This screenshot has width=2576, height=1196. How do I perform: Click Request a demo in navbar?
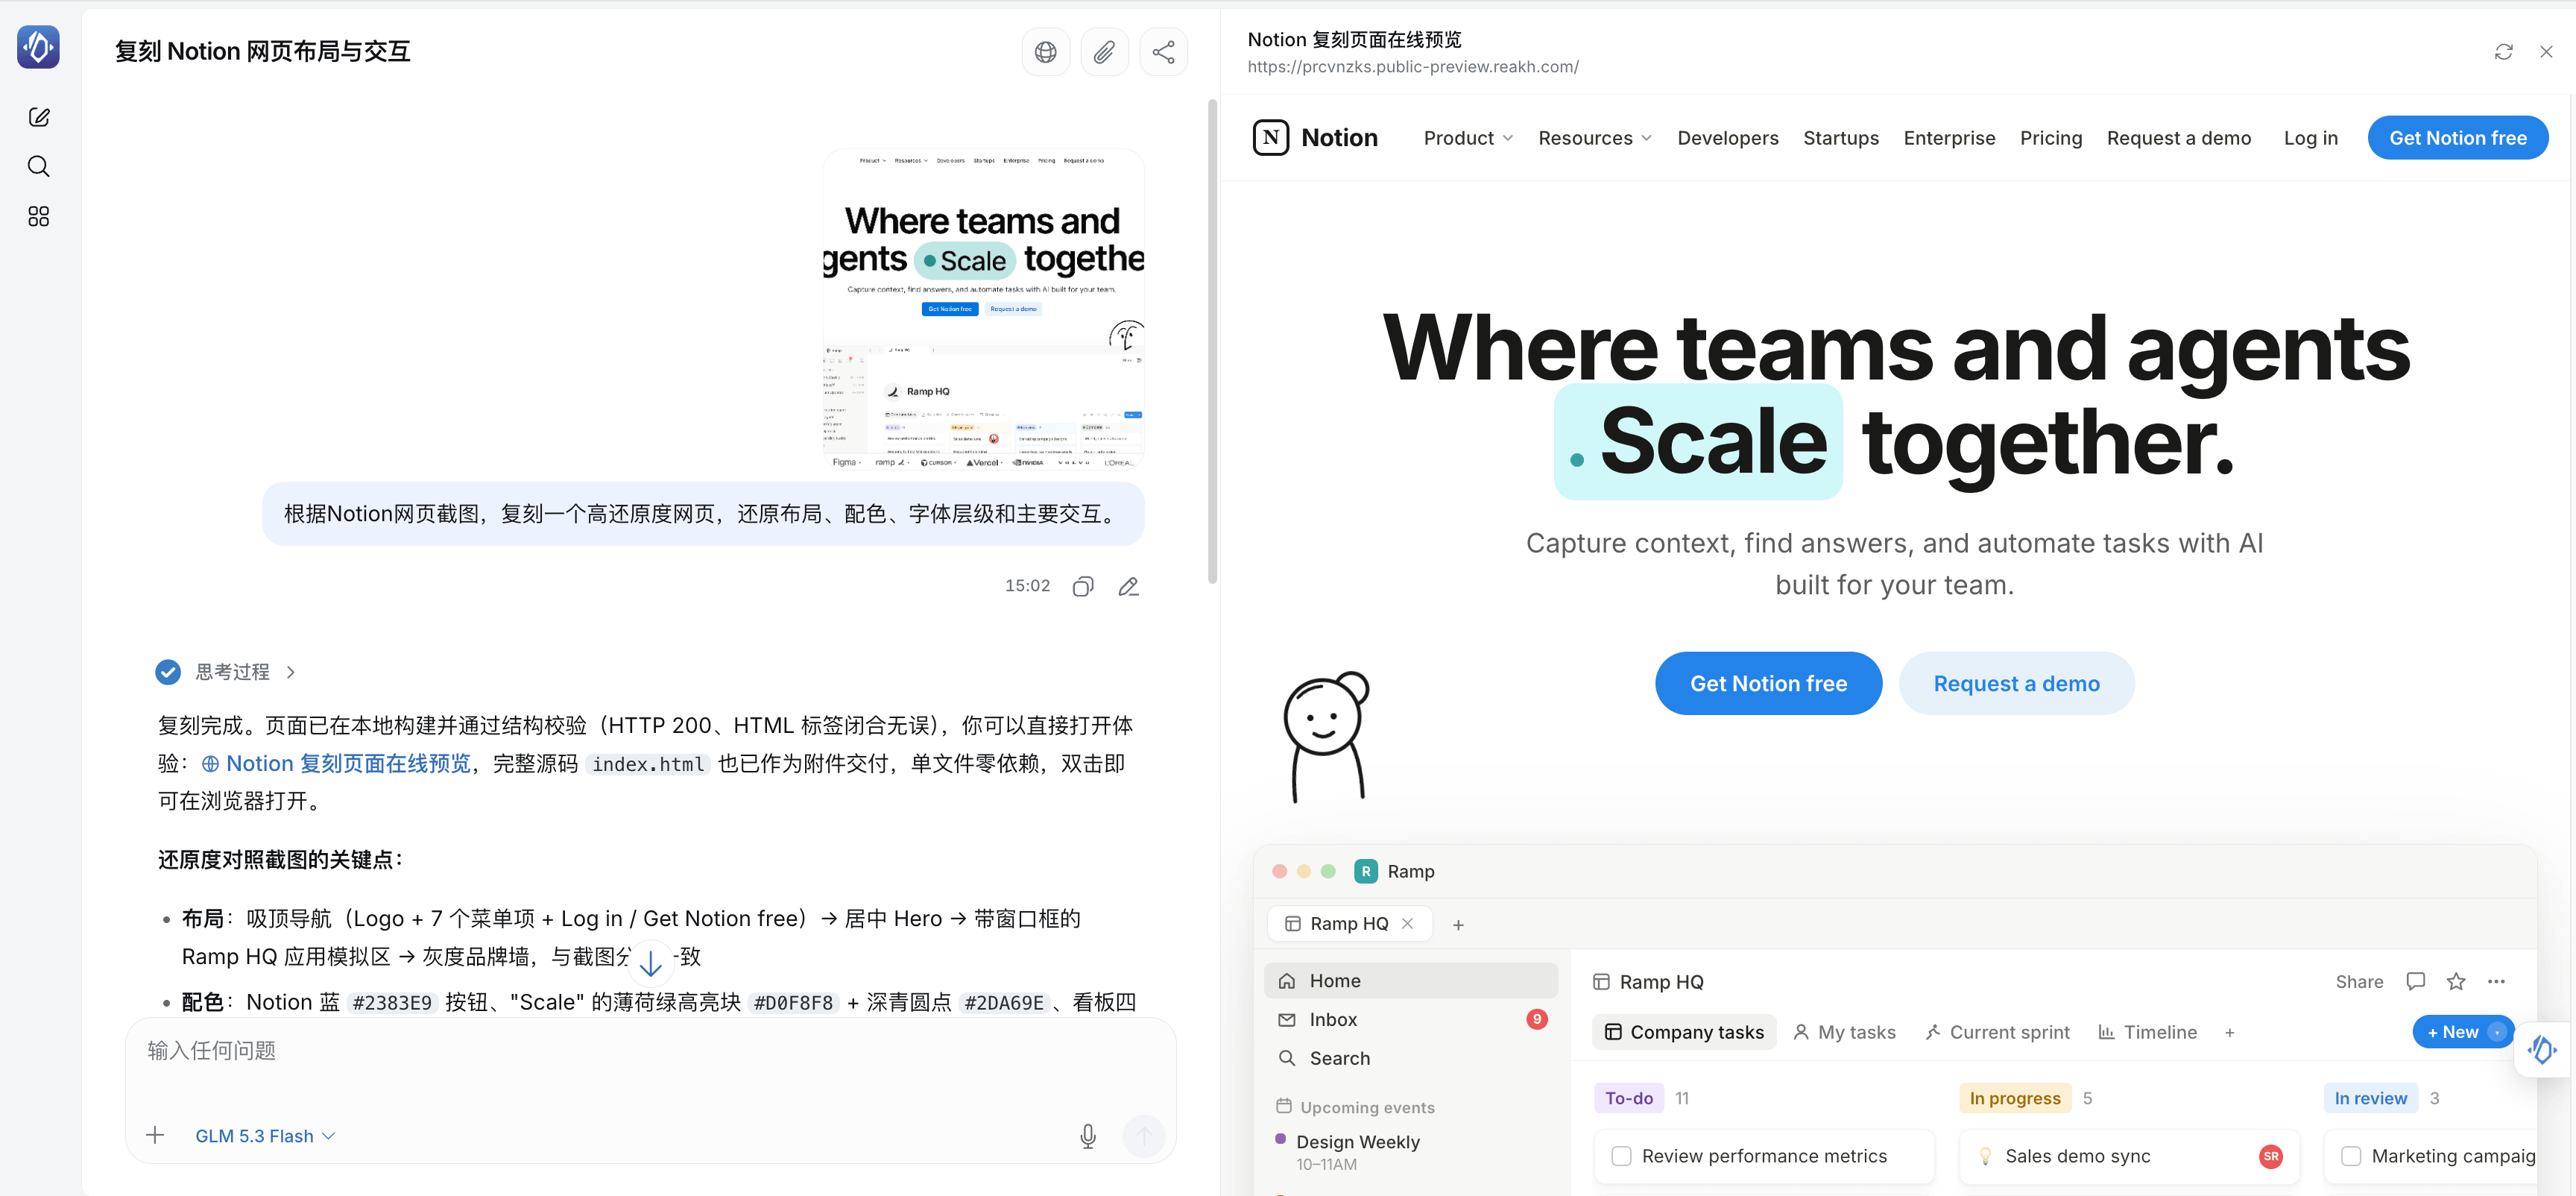[2178, 138]
